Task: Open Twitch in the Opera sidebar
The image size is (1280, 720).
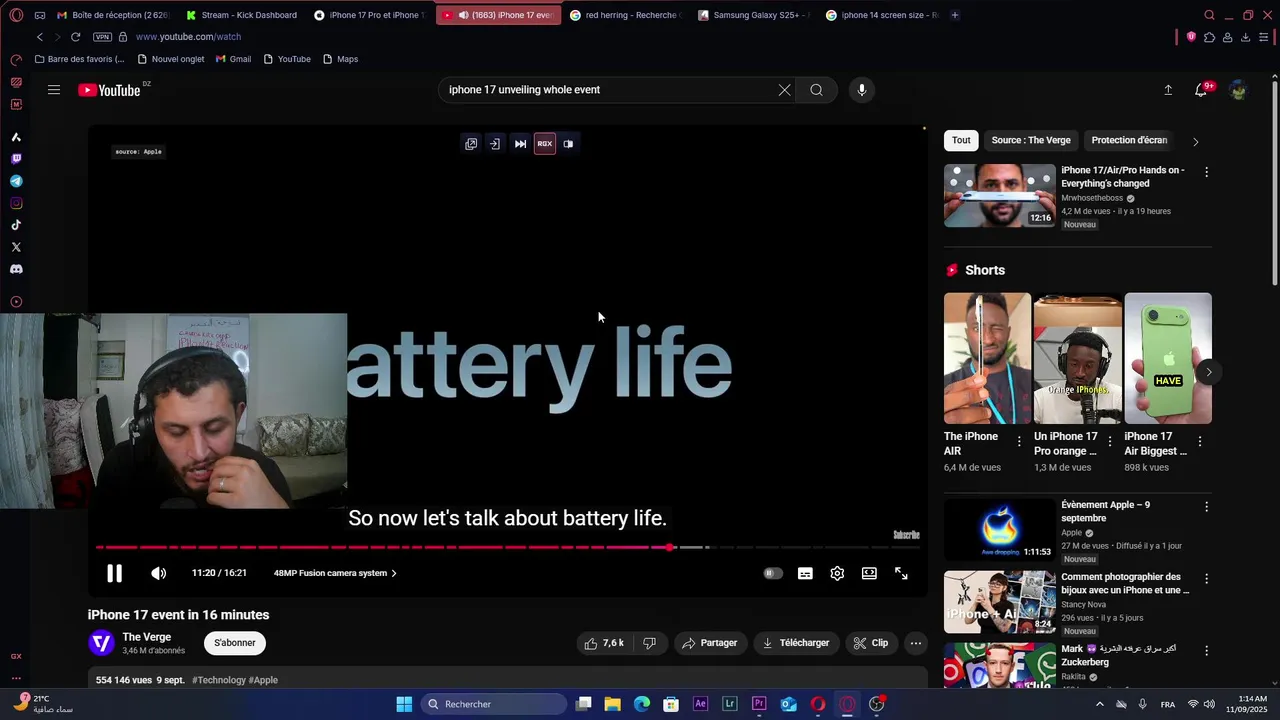Action: click(x=16, y=159)
